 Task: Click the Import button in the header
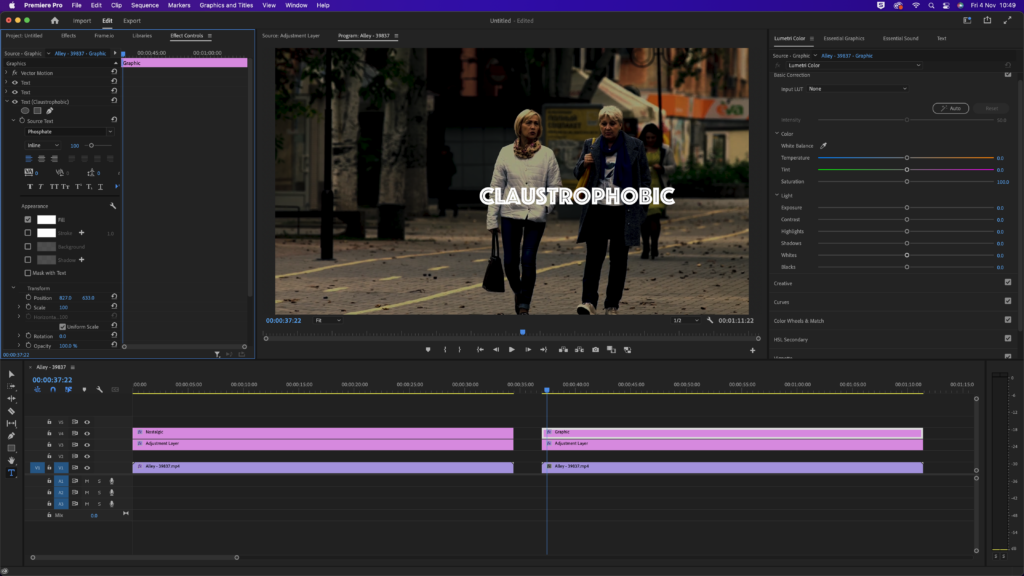tap(82, 21)
